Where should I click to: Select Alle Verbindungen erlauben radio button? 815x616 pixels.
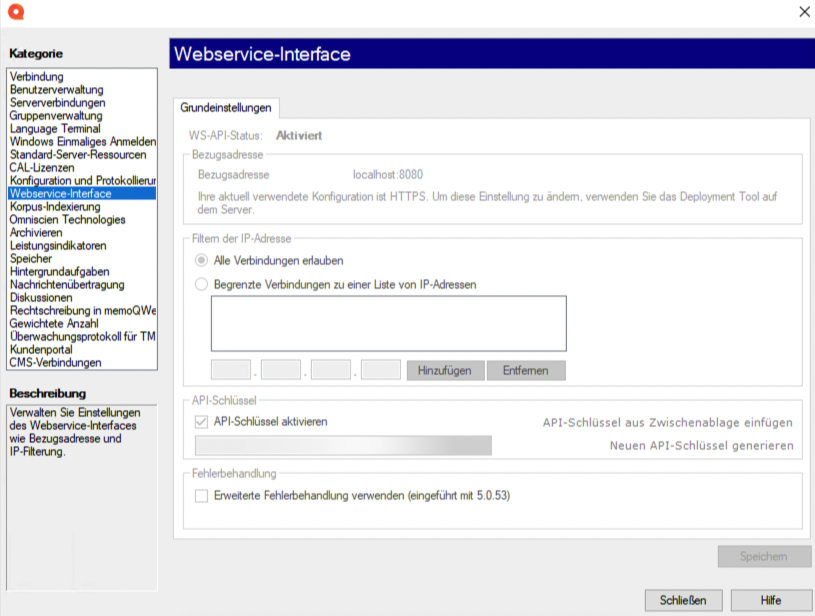201,260
